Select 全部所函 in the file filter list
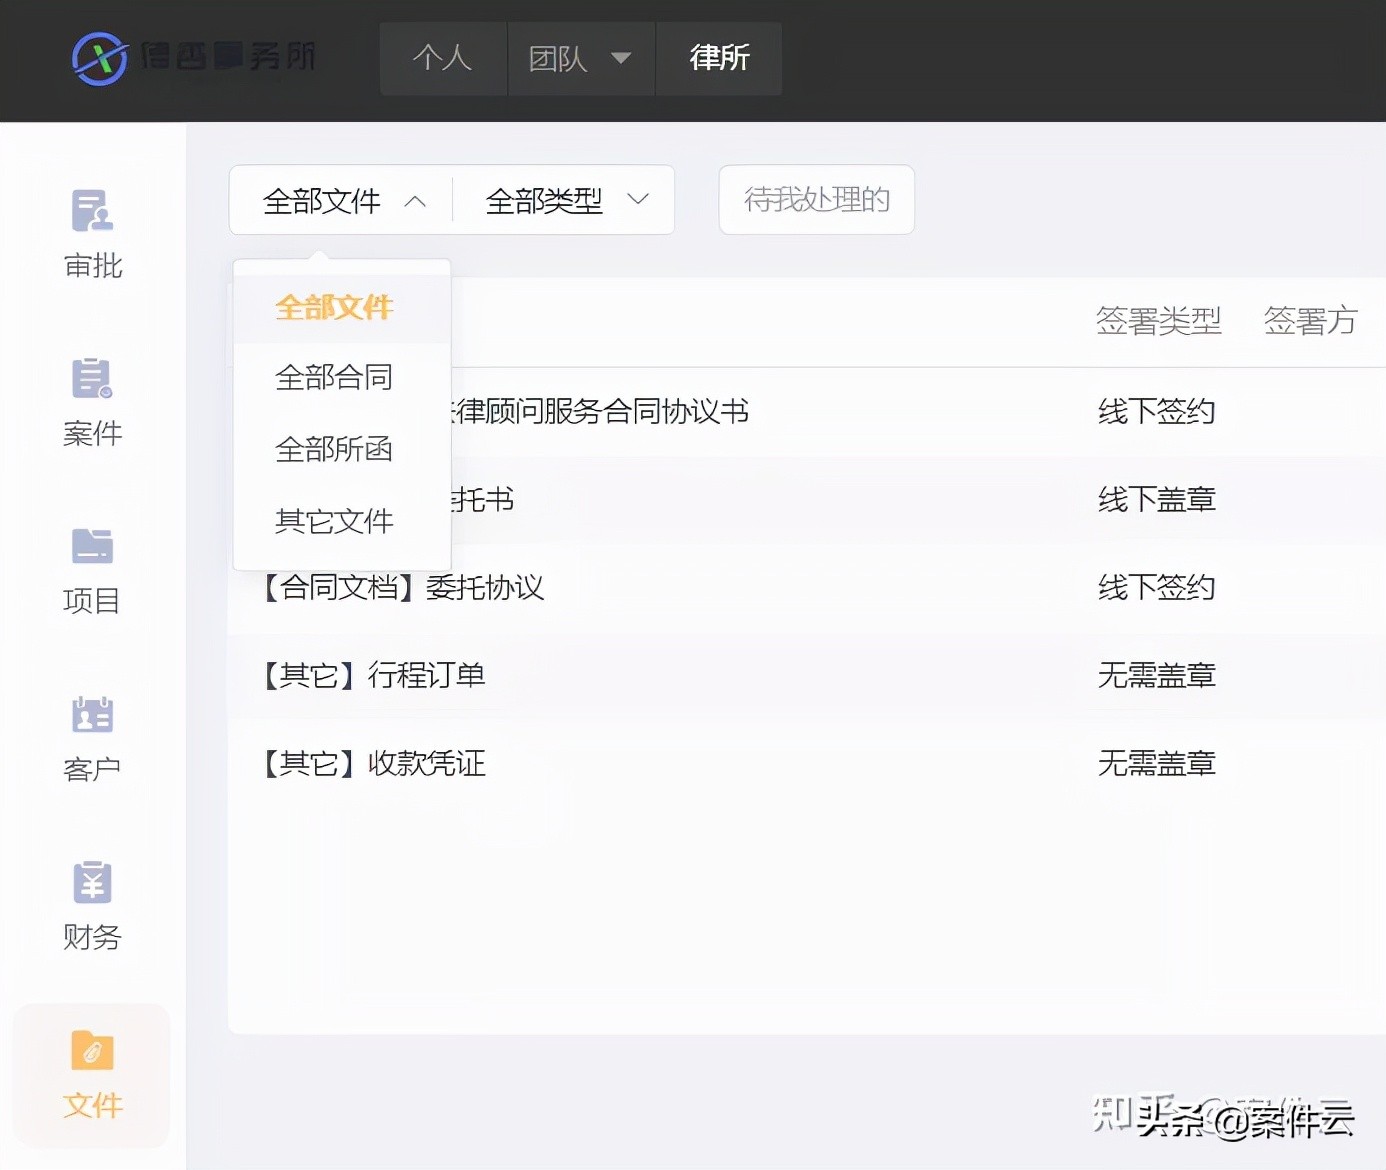The width and height of the screenshot is (1386, 1170). [x=334, y=449]
